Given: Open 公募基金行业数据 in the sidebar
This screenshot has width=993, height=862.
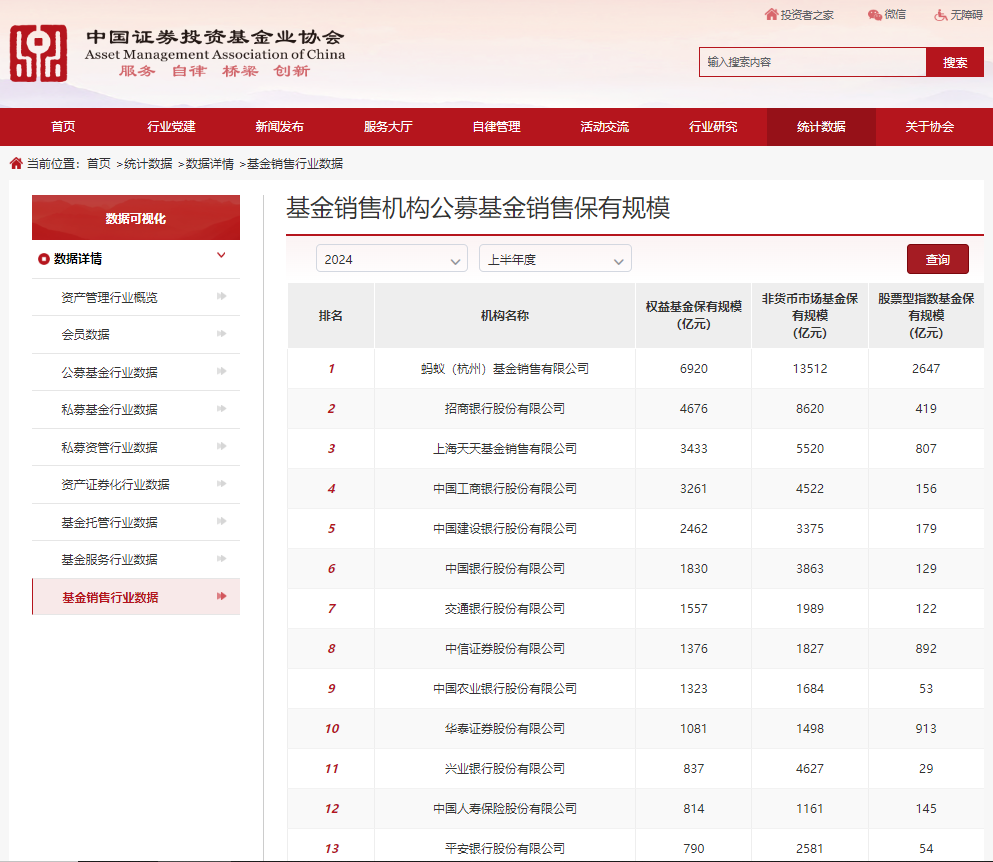Looking at the screenshot, I should pos(110,372).
